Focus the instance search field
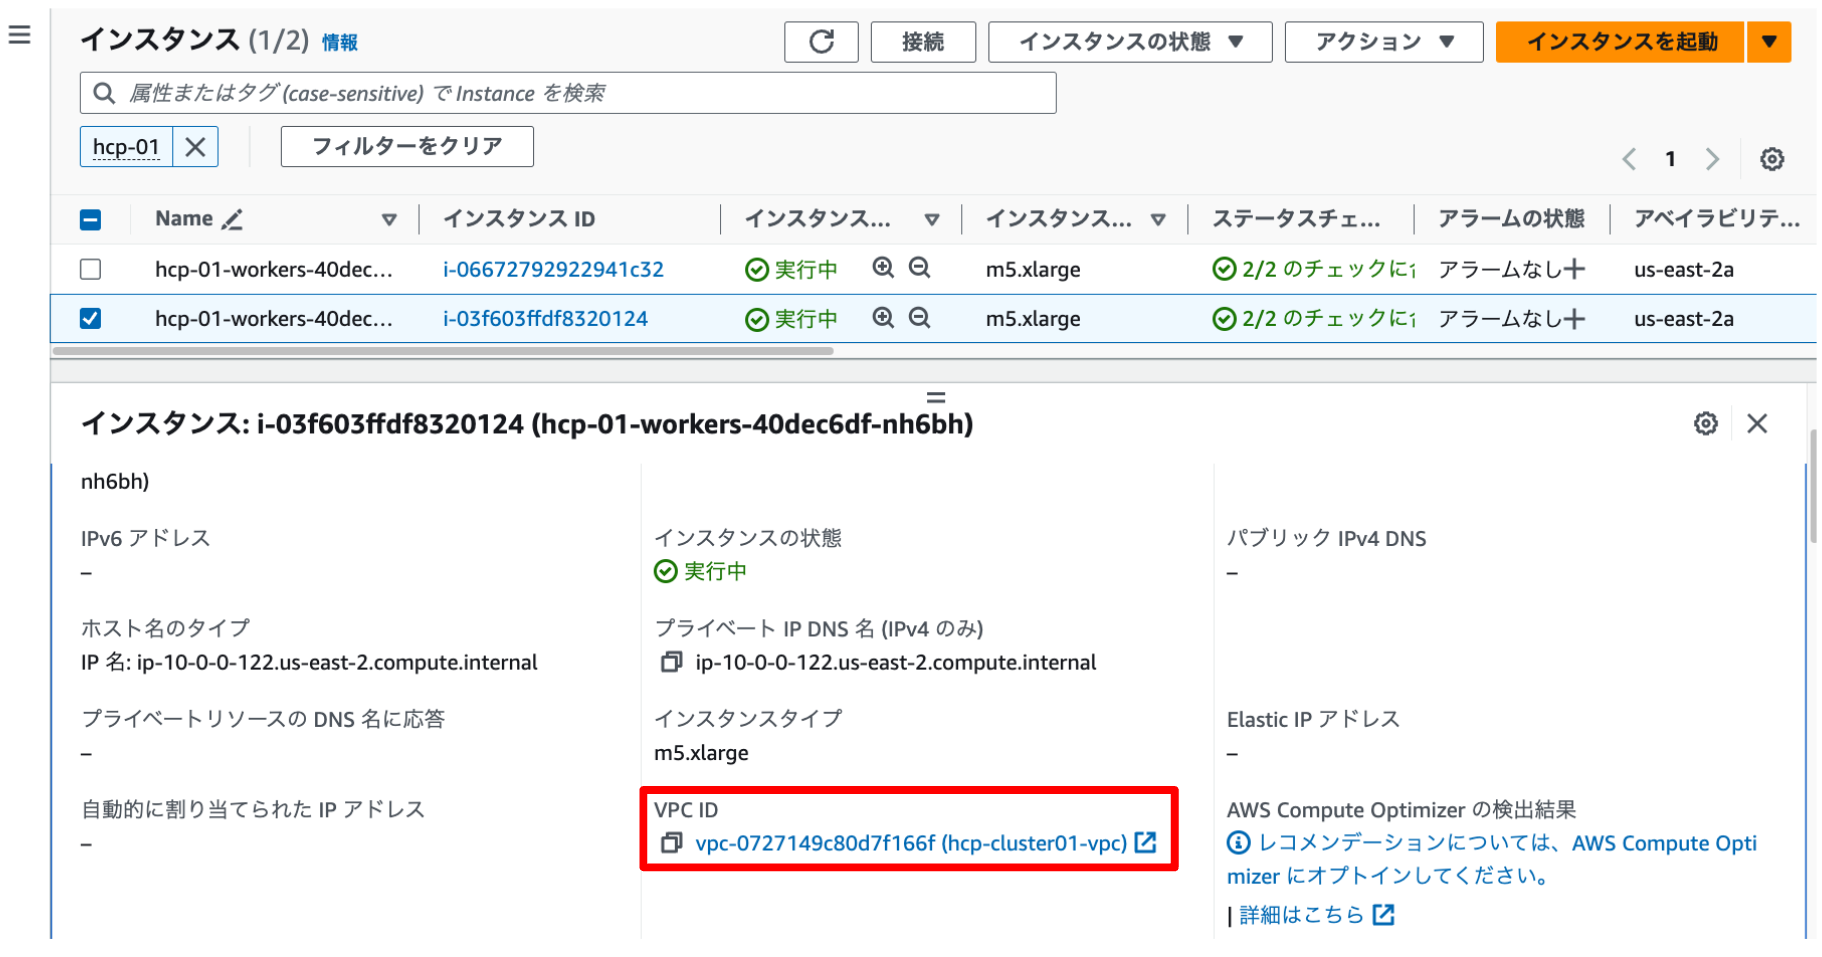Viewport: 1822px width, 957px height. coord(568,93)
